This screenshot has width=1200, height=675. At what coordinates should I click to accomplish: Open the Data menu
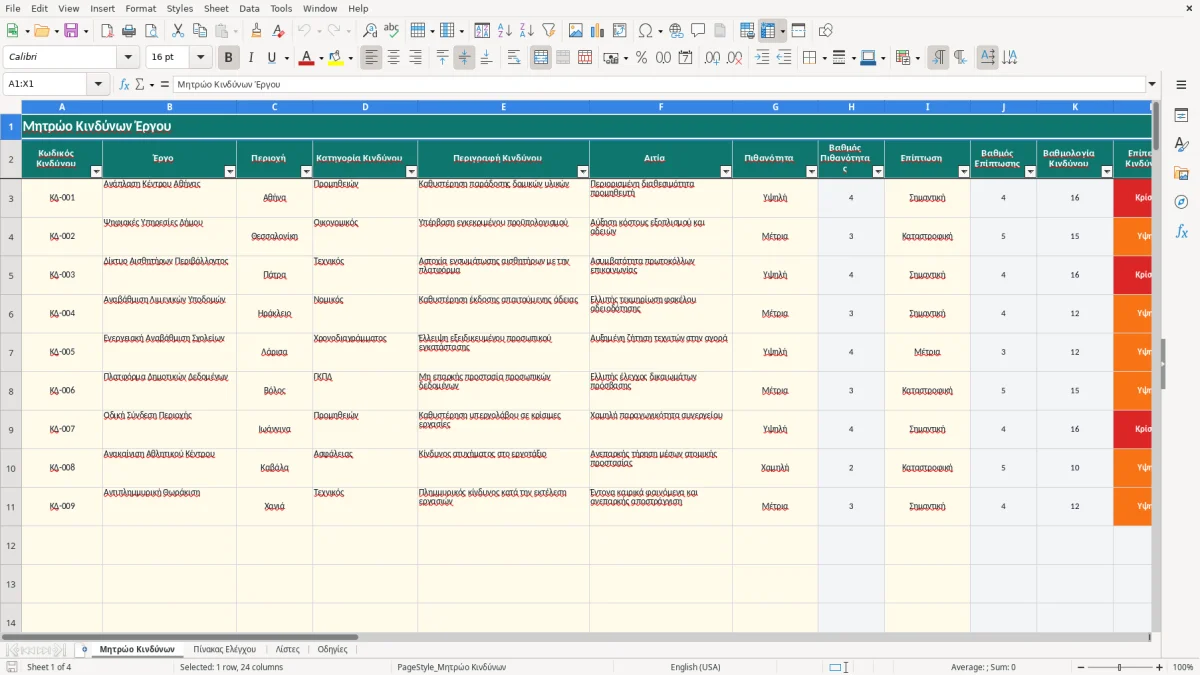tap(249, 8)
